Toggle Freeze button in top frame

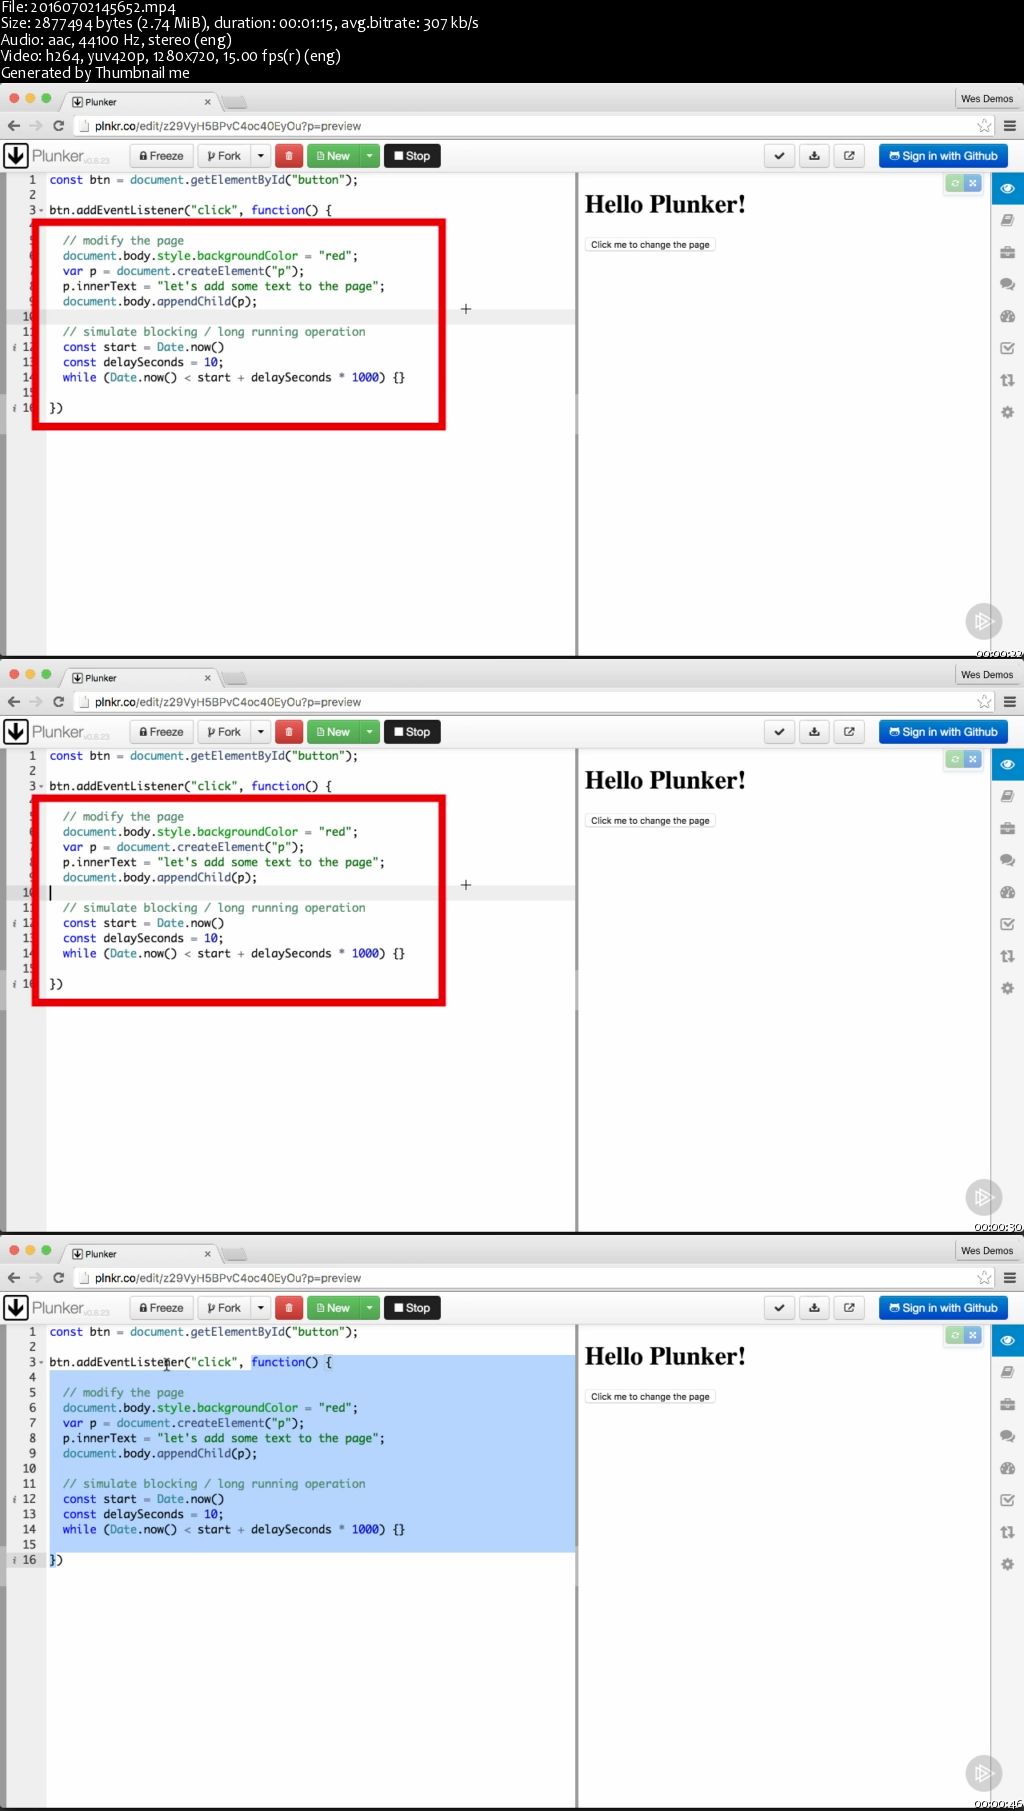point(161,156)
